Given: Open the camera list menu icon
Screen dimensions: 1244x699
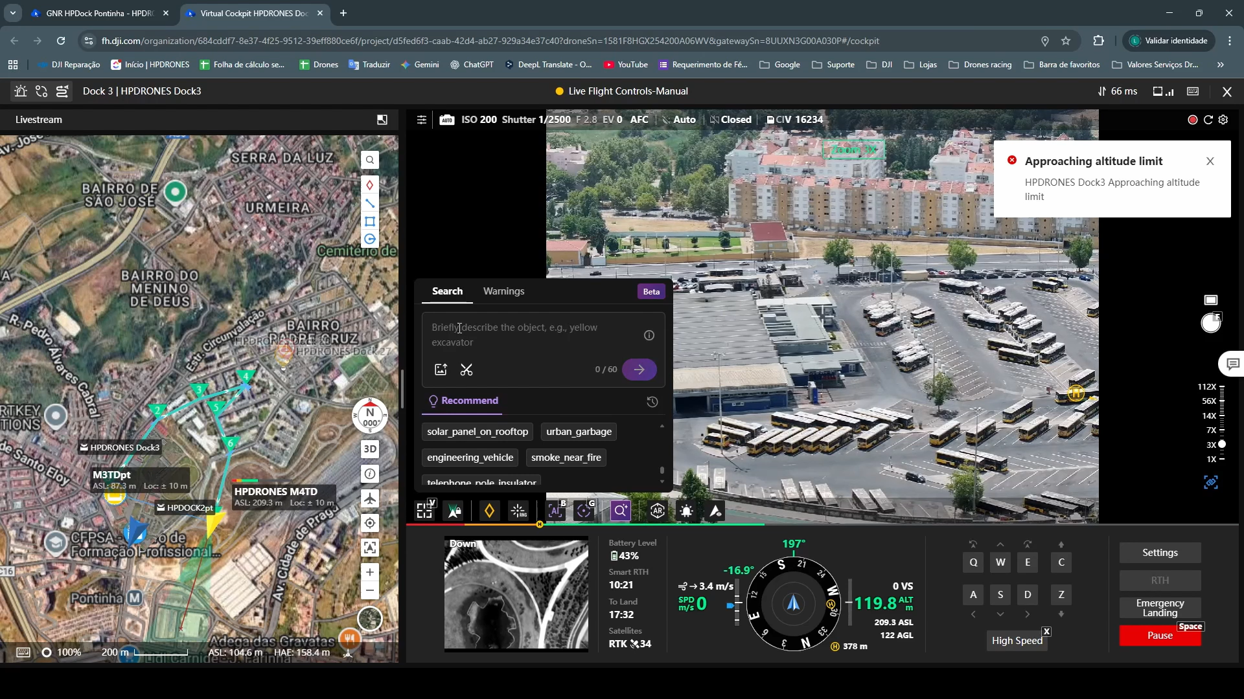Looking at the screenshot, I should [421, 120].
